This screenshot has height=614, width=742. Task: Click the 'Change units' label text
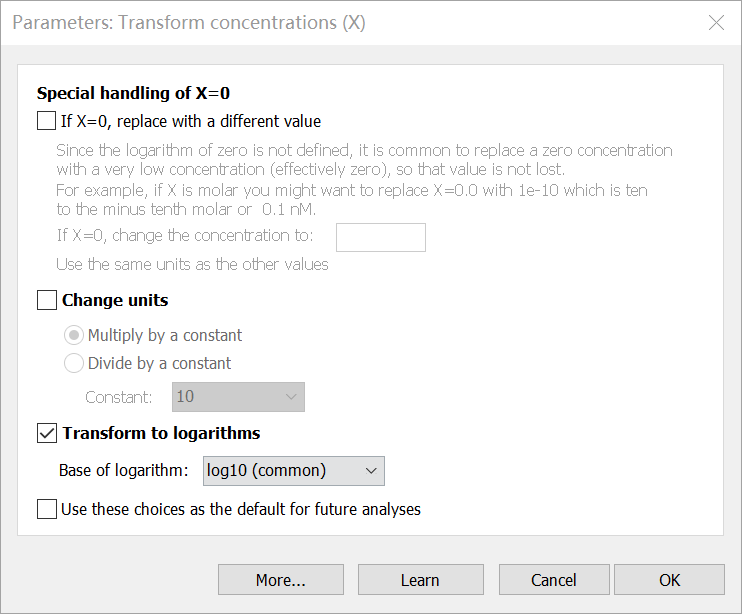(x=115, y=300)
